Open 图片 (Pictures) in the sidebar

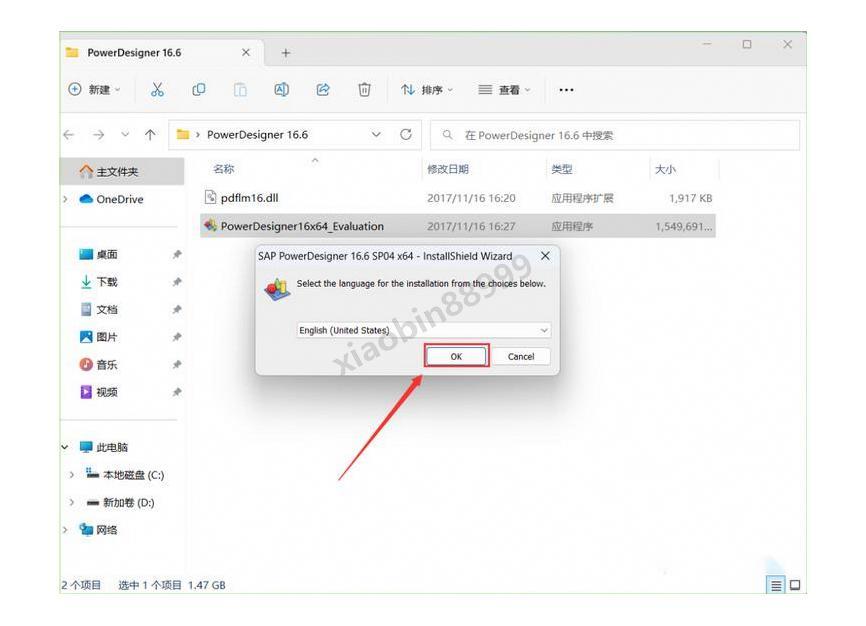point(99,337)
